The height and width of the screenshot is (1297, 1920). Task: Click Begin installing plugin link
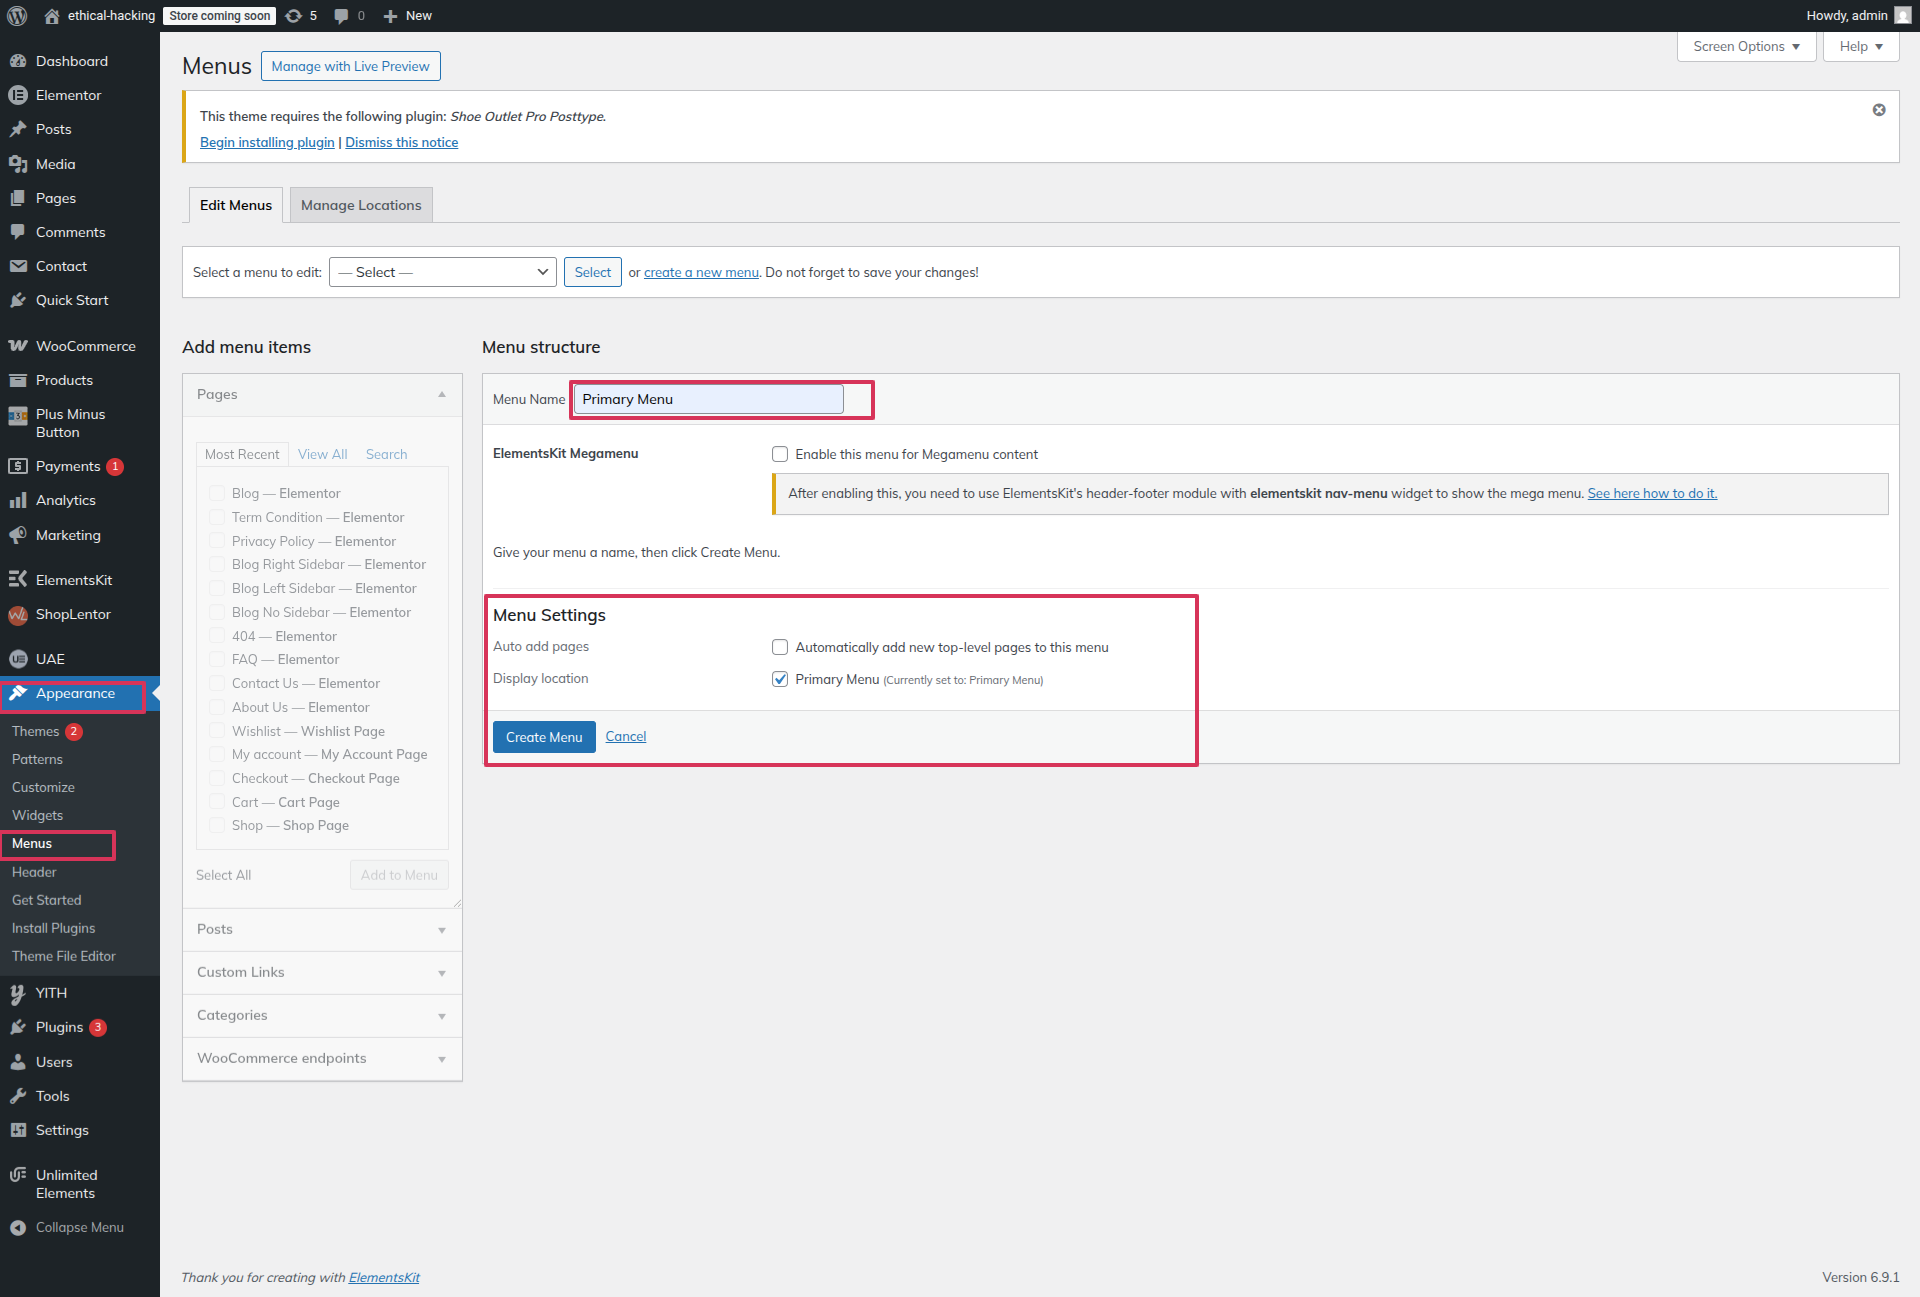pyautogui.click(x=267, y=142)
